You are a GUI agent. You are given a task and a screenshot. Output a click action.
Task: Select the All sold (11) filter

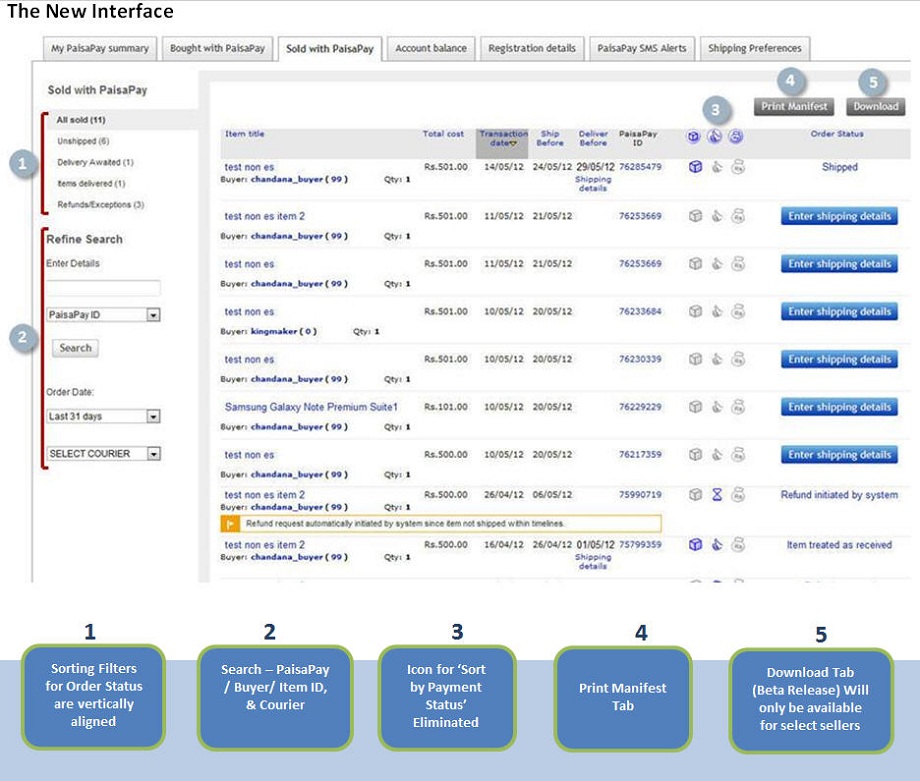click(81, 120)
